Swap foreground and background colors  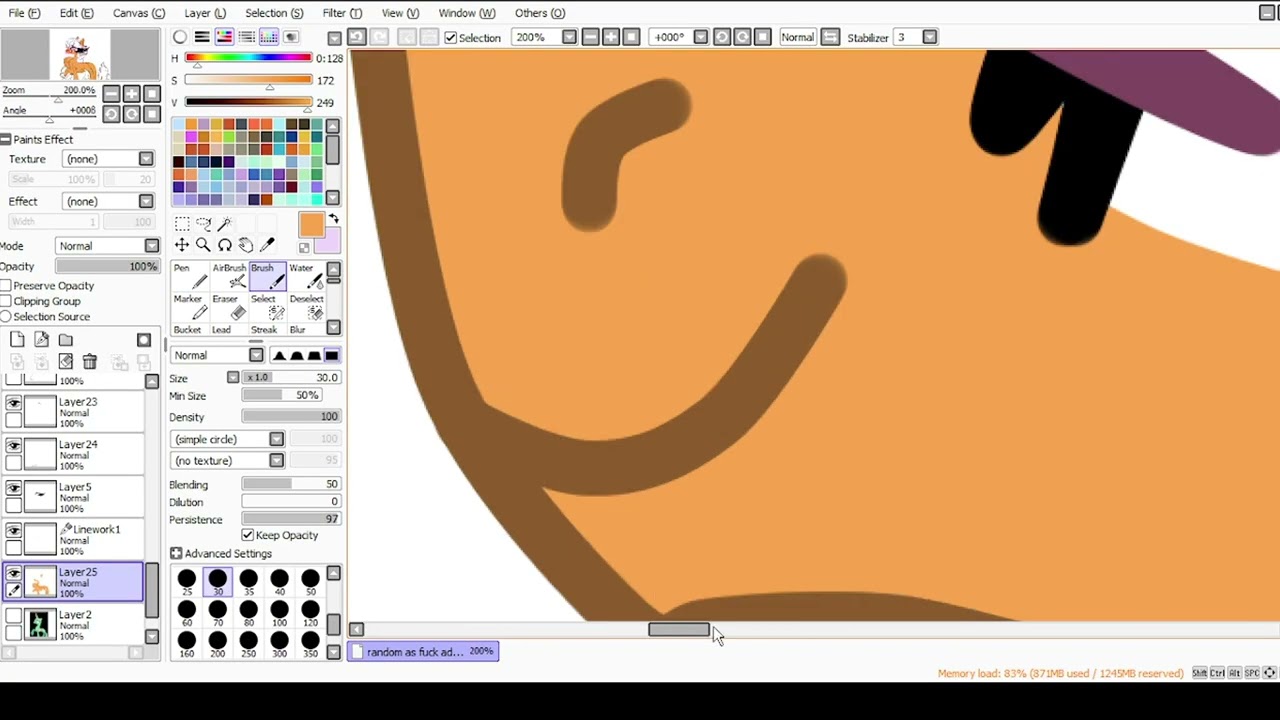(334, 218)
